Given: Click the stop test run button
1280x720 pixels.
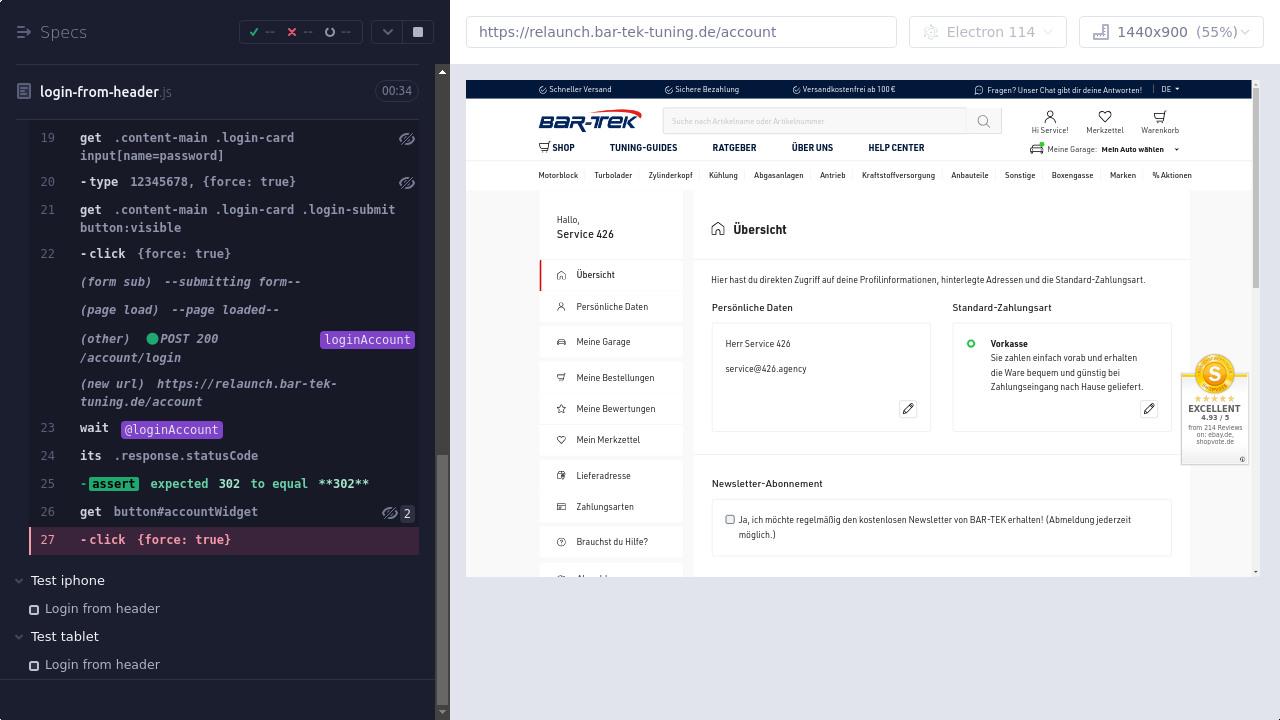Looking at the screenshot, I should click(x=418, y=32).
